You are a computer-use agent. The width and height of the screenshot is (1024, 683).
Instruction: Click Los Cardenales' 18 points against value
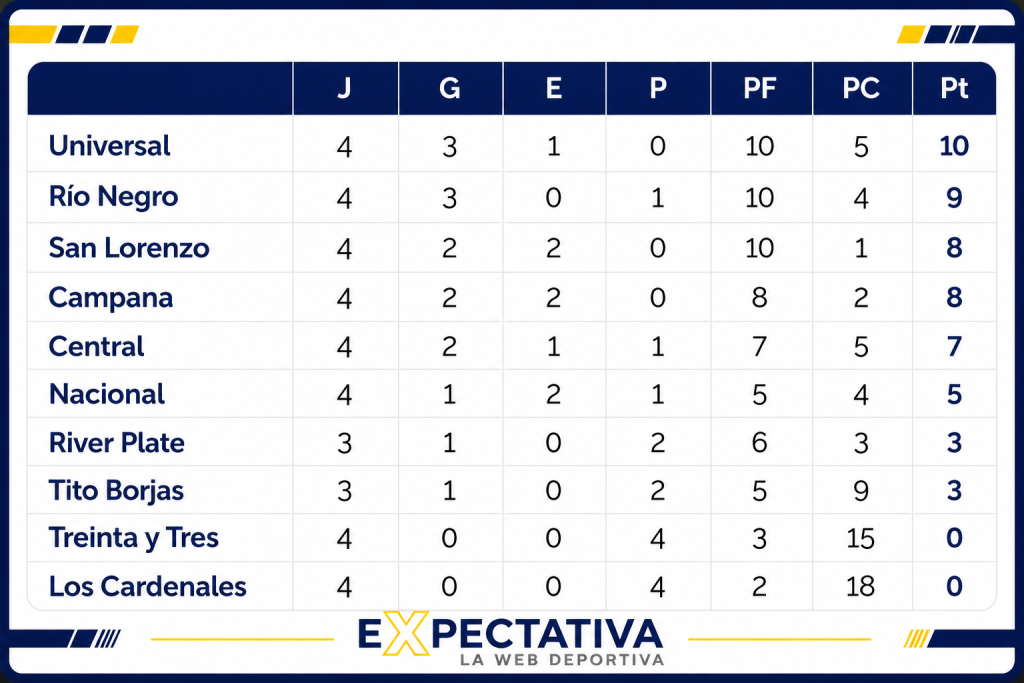pyautogui.click(x=860, y=586)
